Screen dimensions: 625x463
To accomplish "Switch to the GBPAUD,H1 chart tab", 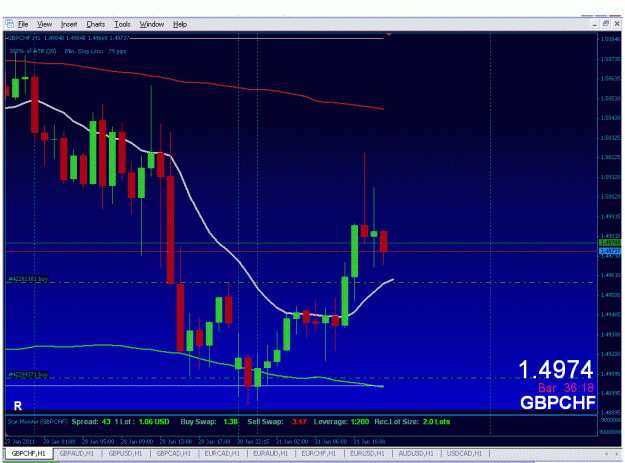I will point(77,453).
